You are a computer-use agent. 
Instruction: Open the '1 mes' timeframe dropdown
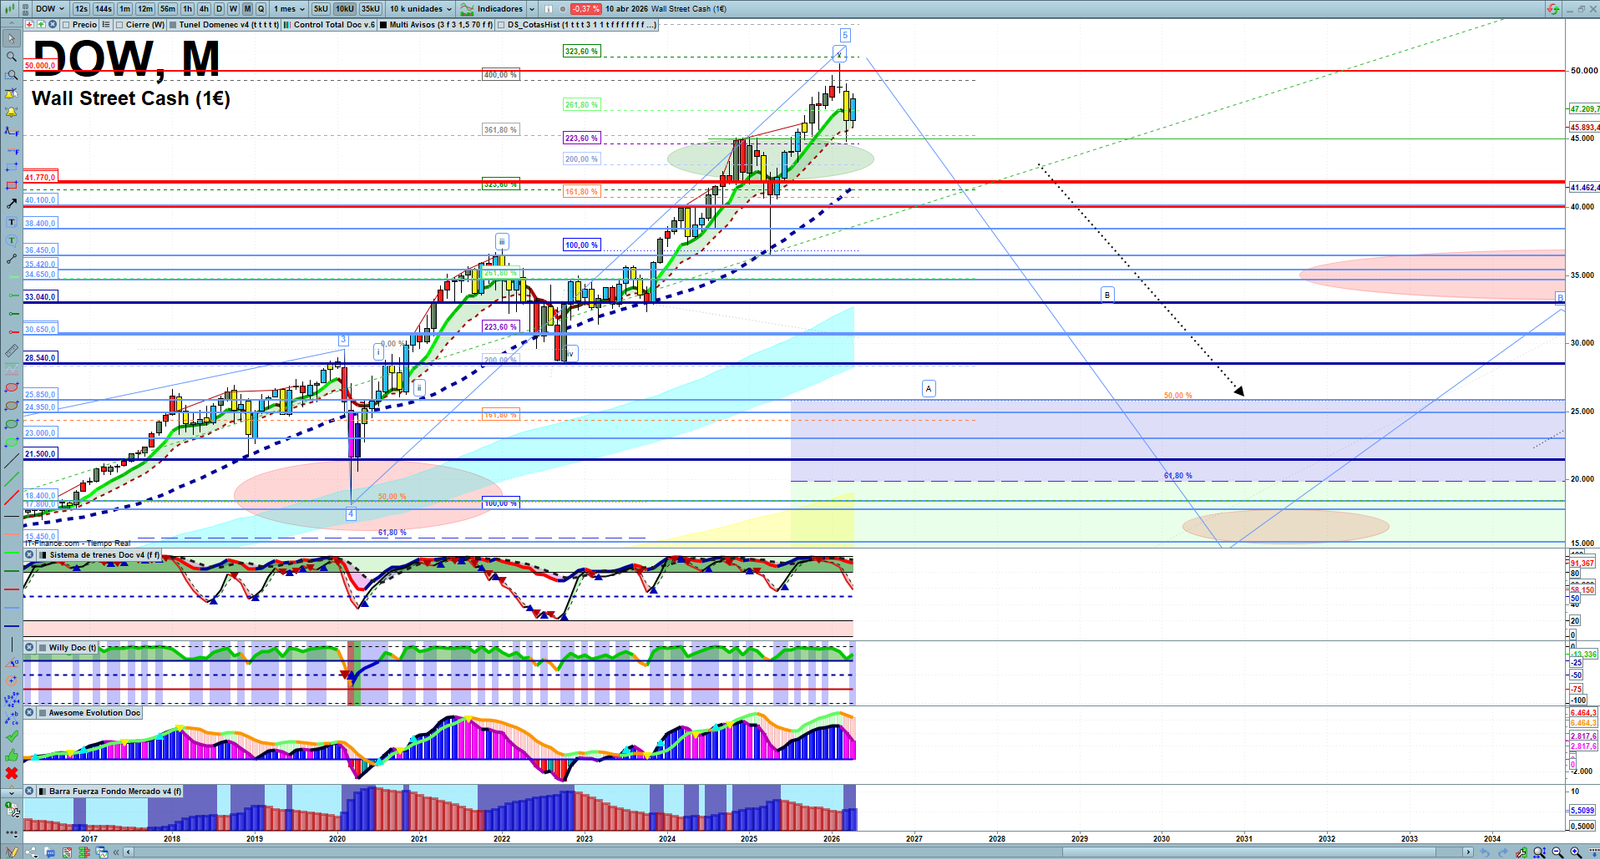click(x=289, y=9)
